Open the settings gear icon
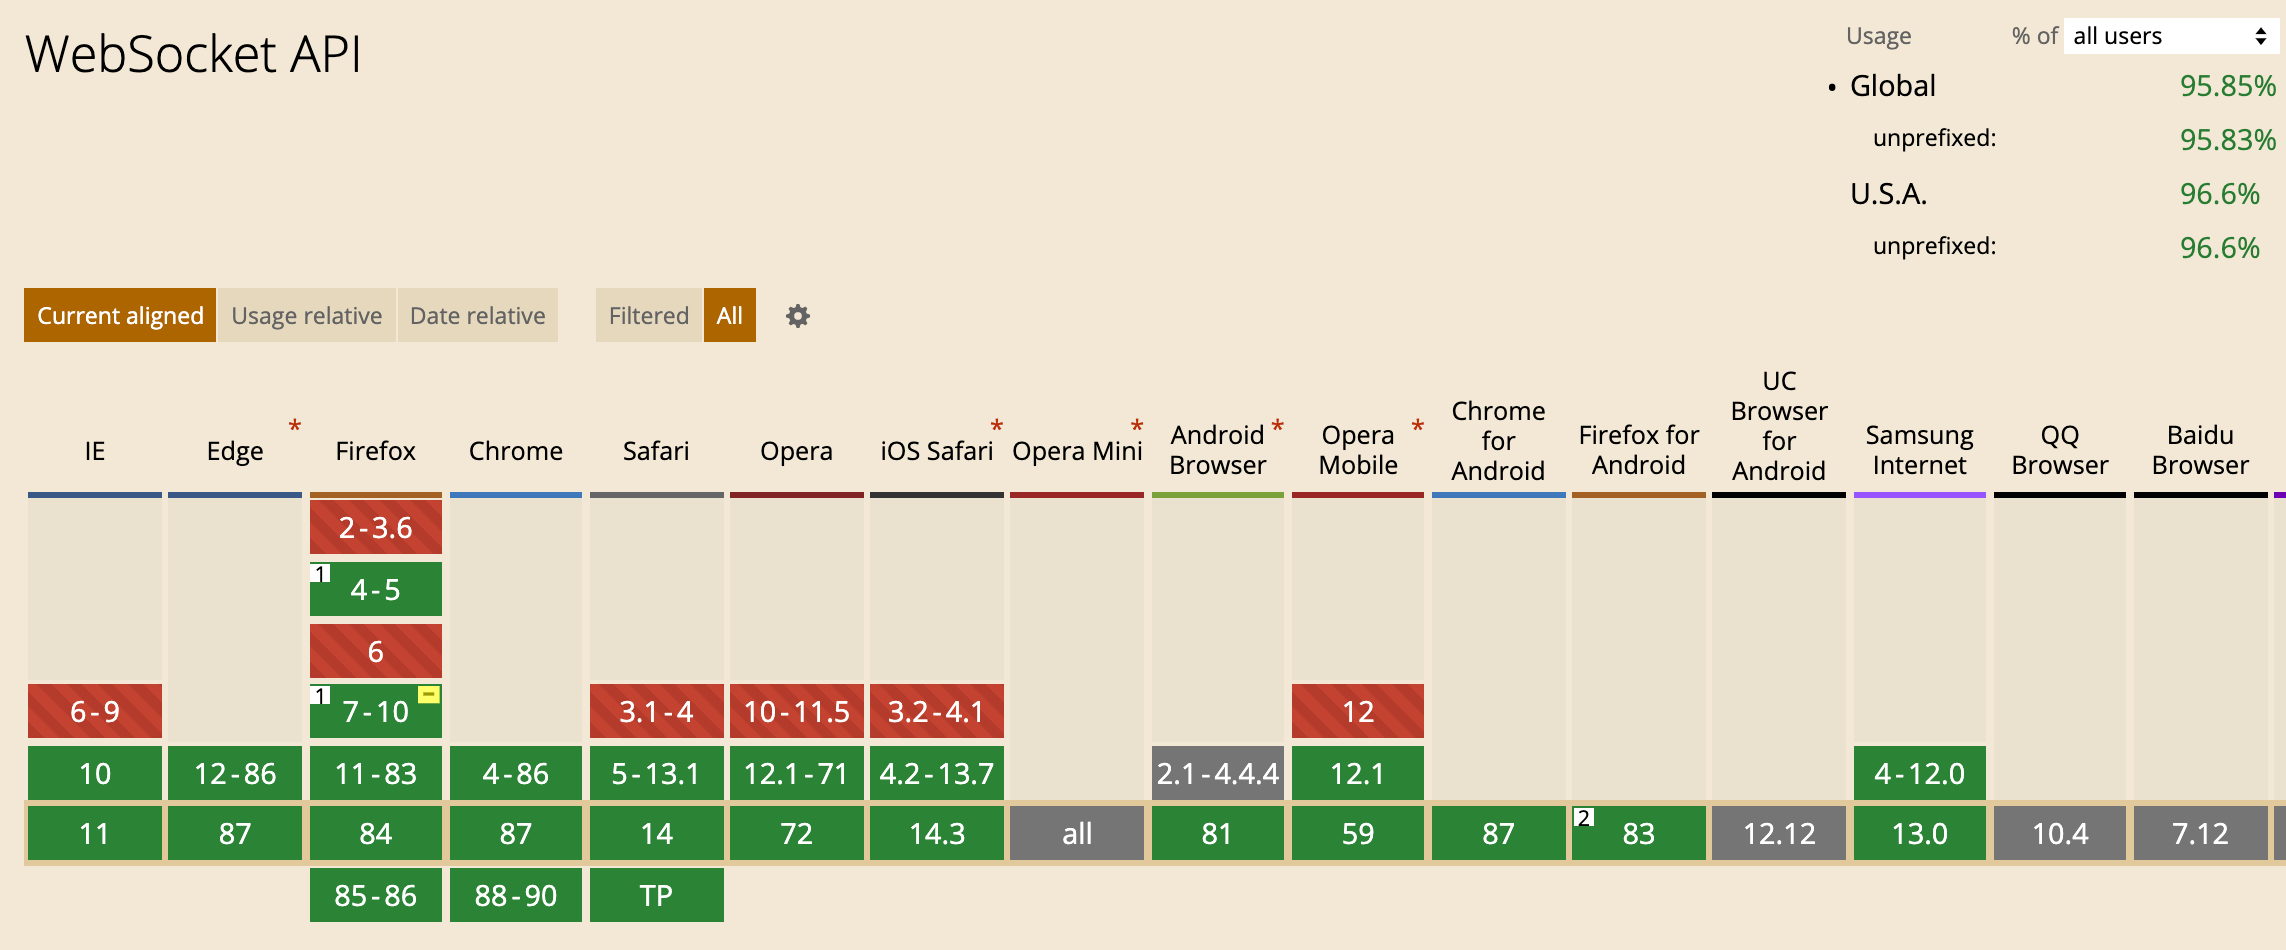The image size is (2286, 950). tap(797, 316)
